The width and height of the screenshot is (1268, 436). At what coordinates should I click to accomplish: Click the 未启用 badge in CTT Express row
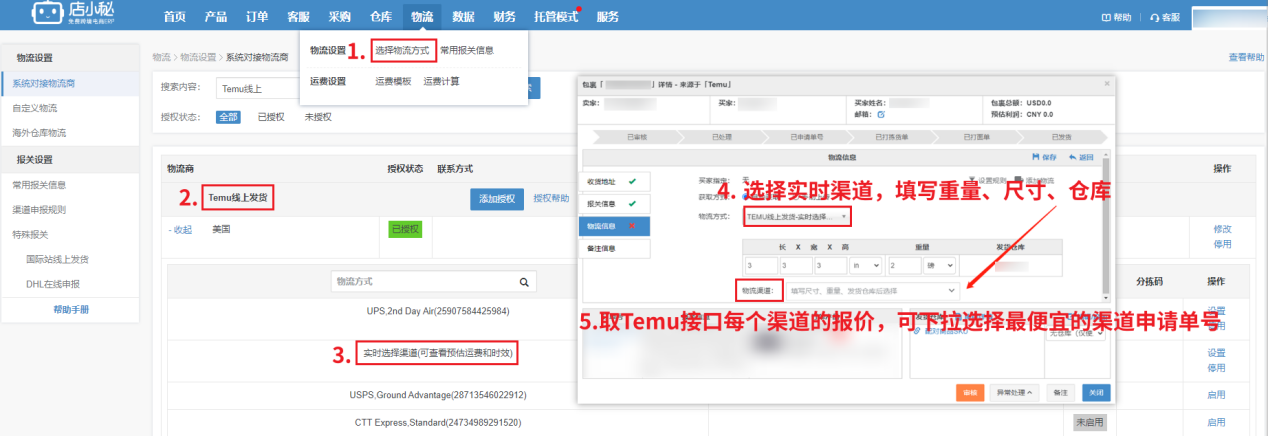1090,423
